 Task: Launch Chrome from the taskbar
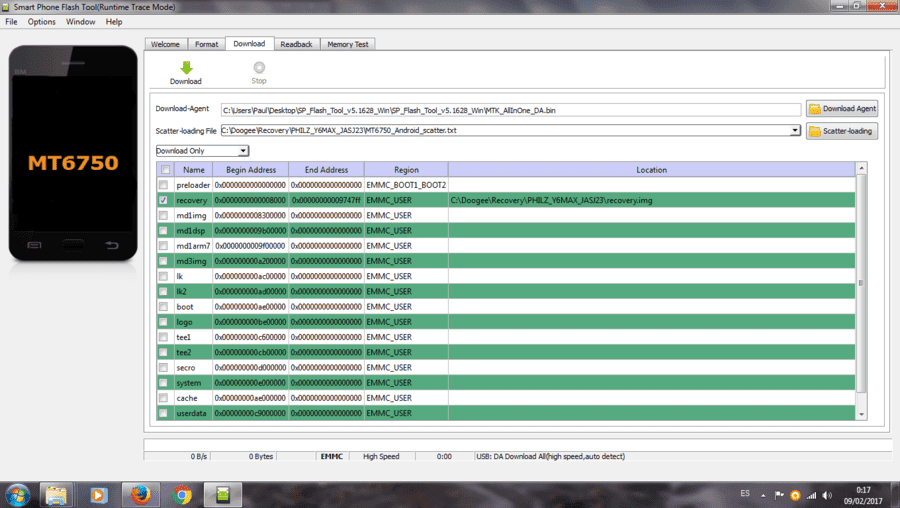tap(182, 494)
